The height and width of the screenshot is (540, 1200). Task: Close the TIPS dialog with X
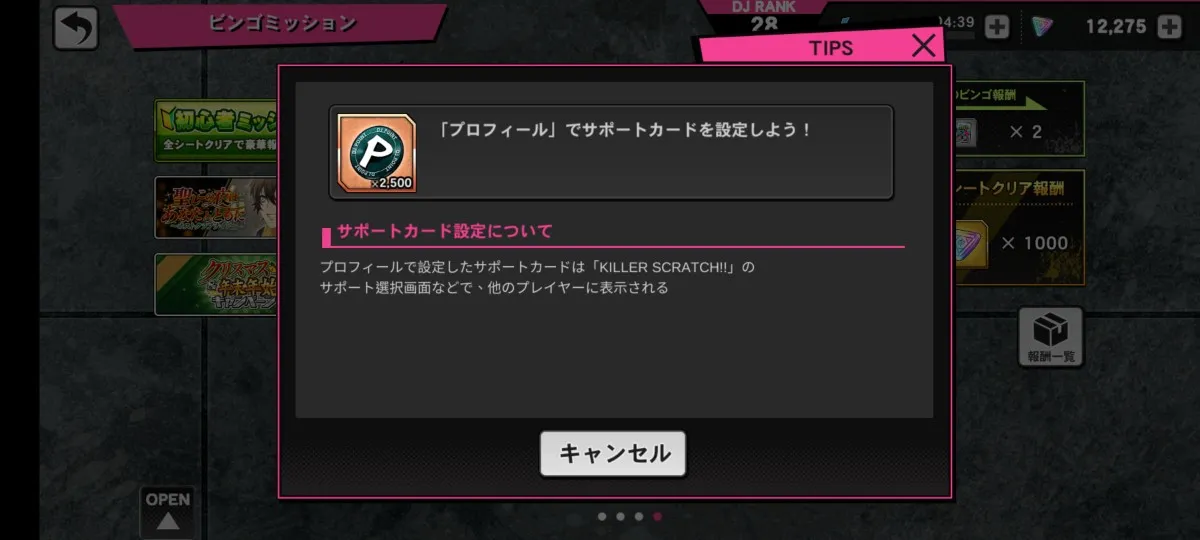click(924, 45)
